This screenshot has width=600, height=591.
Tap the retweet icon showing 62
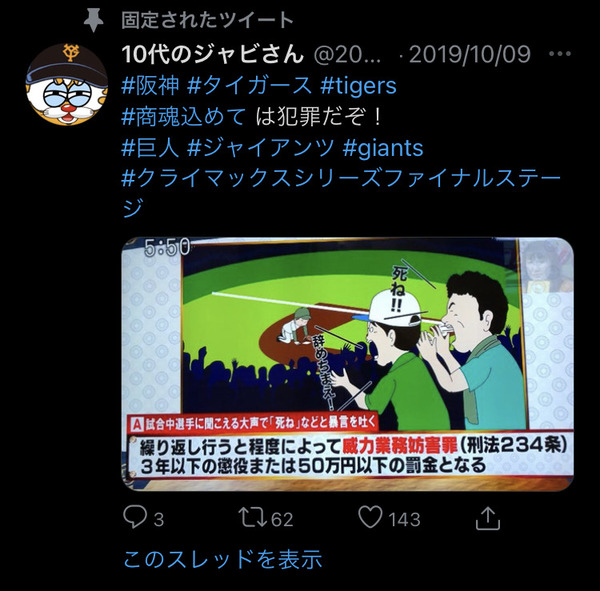click(252, 517)
